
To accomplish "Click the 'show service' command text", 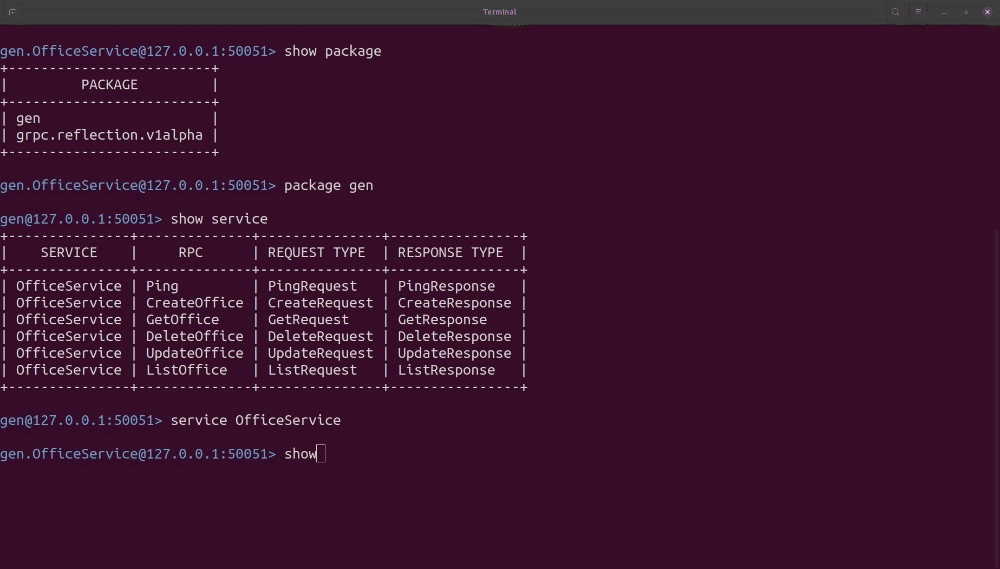I will pyautogui.click(x=219, y=219).
